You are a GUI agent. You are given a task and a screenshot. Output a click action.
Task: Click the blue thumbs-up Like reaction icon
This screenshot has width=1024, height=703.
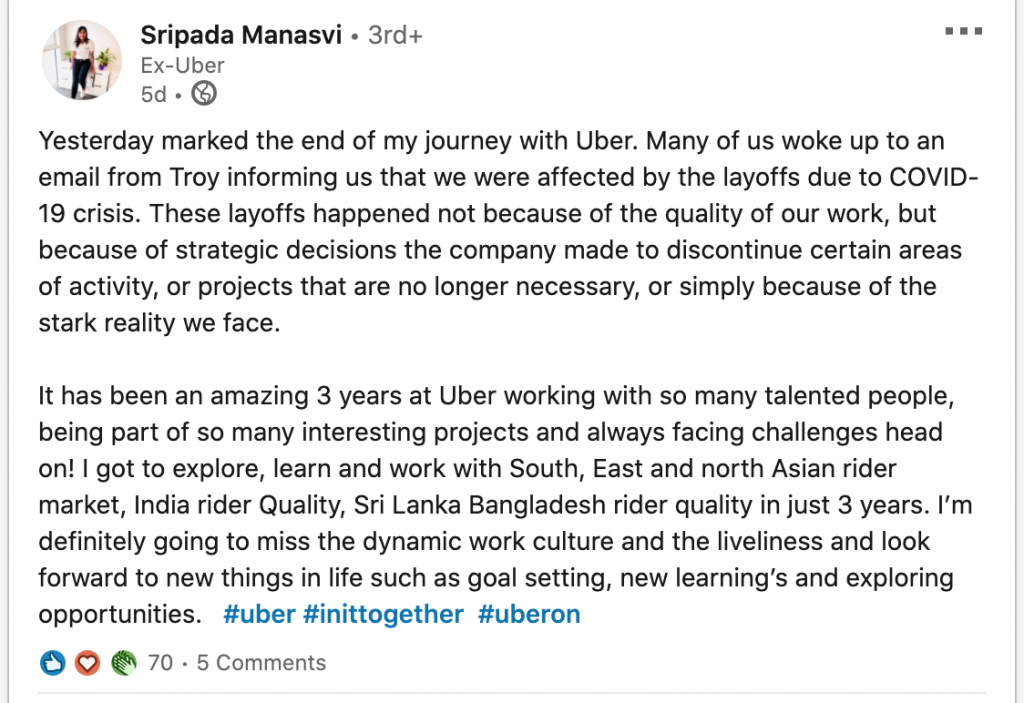52,663
